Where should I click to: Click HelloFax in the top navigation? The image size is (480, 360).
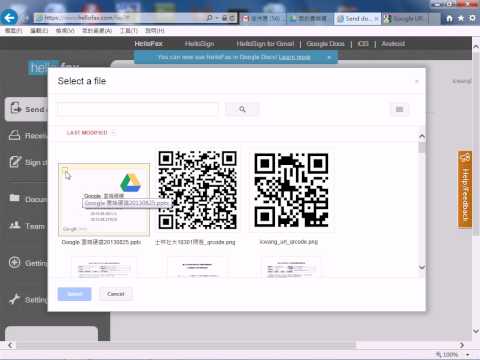tap(148, 44)
